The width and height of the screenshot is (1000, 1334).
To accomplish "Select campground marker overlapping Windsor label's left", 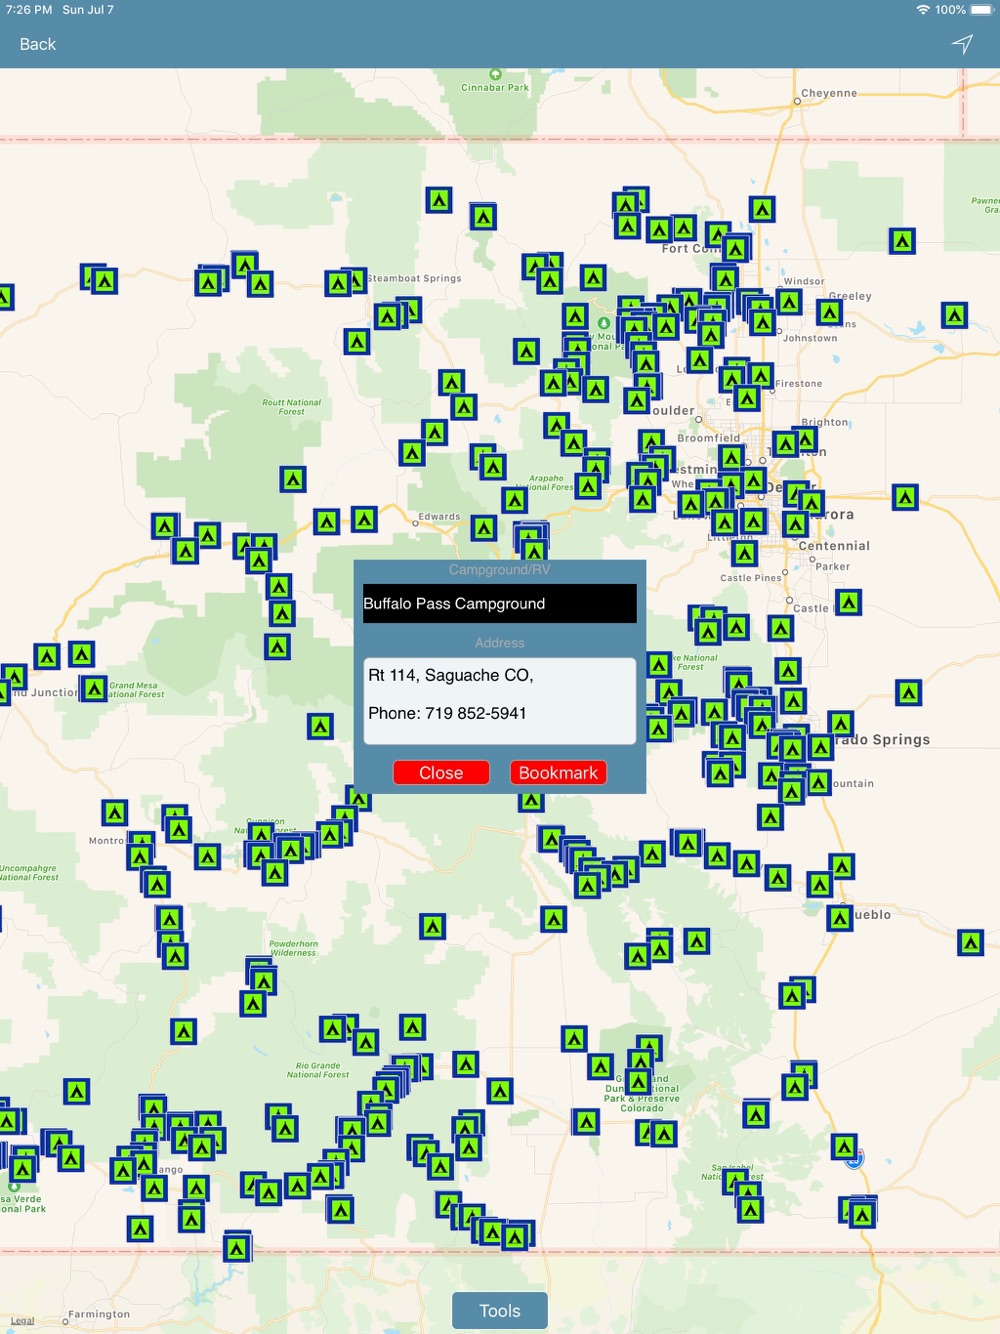I will click(x=789, y=301).
